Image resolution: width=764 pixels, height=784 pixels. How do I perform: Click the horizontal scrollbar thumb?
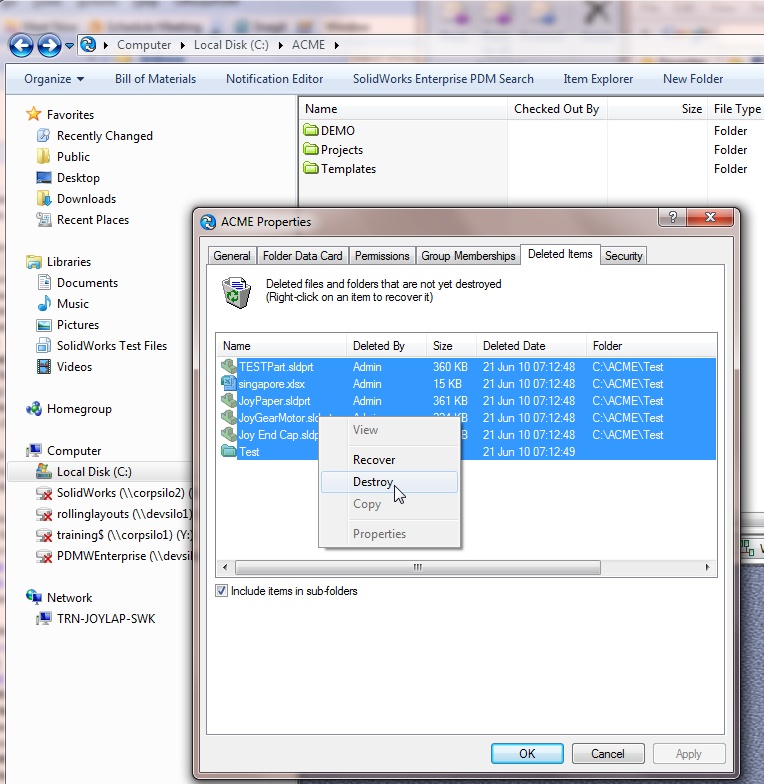point(418,568)
